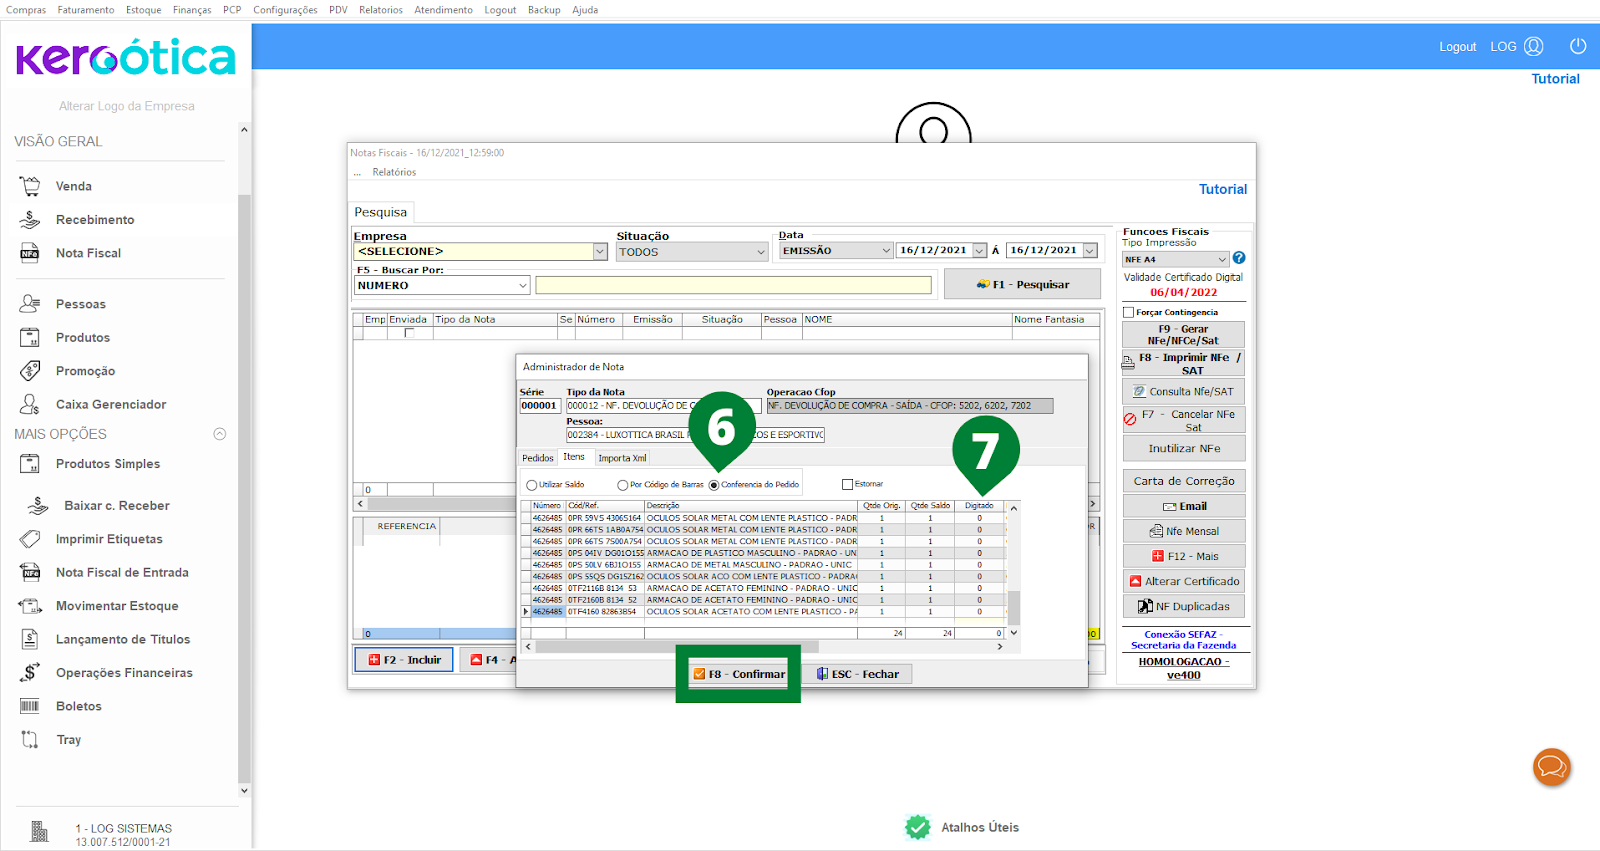
Task: Click the Caixa Gerenciador icon
Action: [x=30, y=404]
